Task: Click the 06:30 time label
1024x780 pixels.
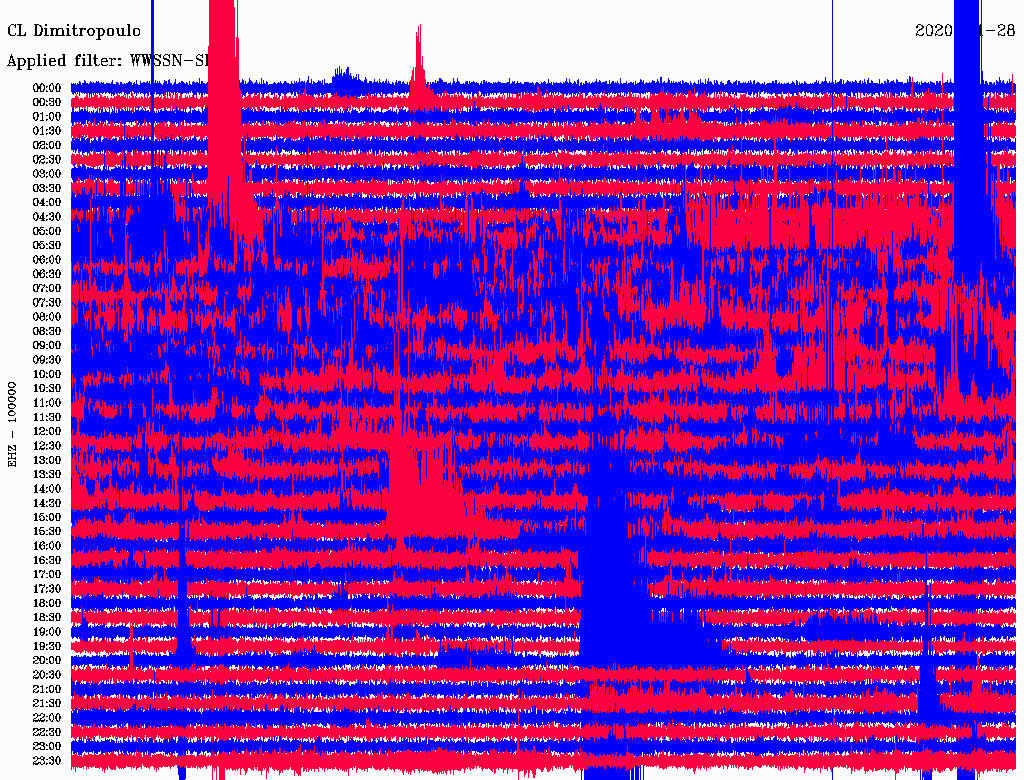Action: 47,274
